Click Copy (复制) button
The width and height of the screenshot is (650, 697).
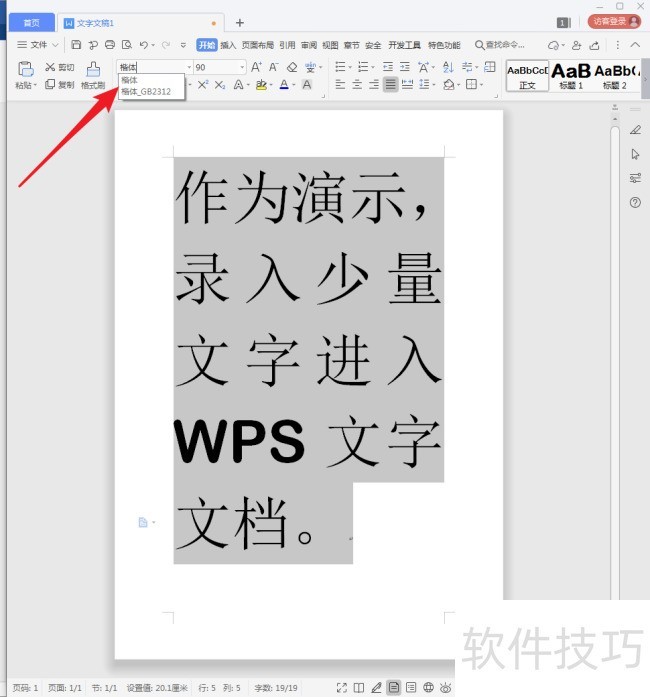60,84
